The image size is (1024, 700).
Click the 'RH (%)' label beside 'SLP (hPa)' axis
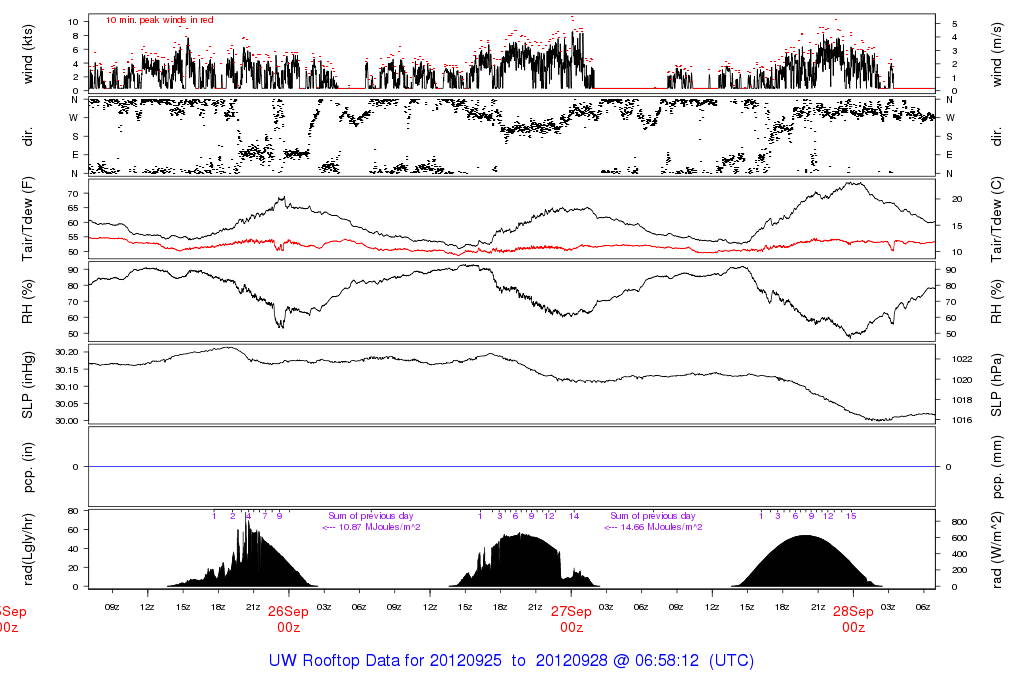(996, 302)
